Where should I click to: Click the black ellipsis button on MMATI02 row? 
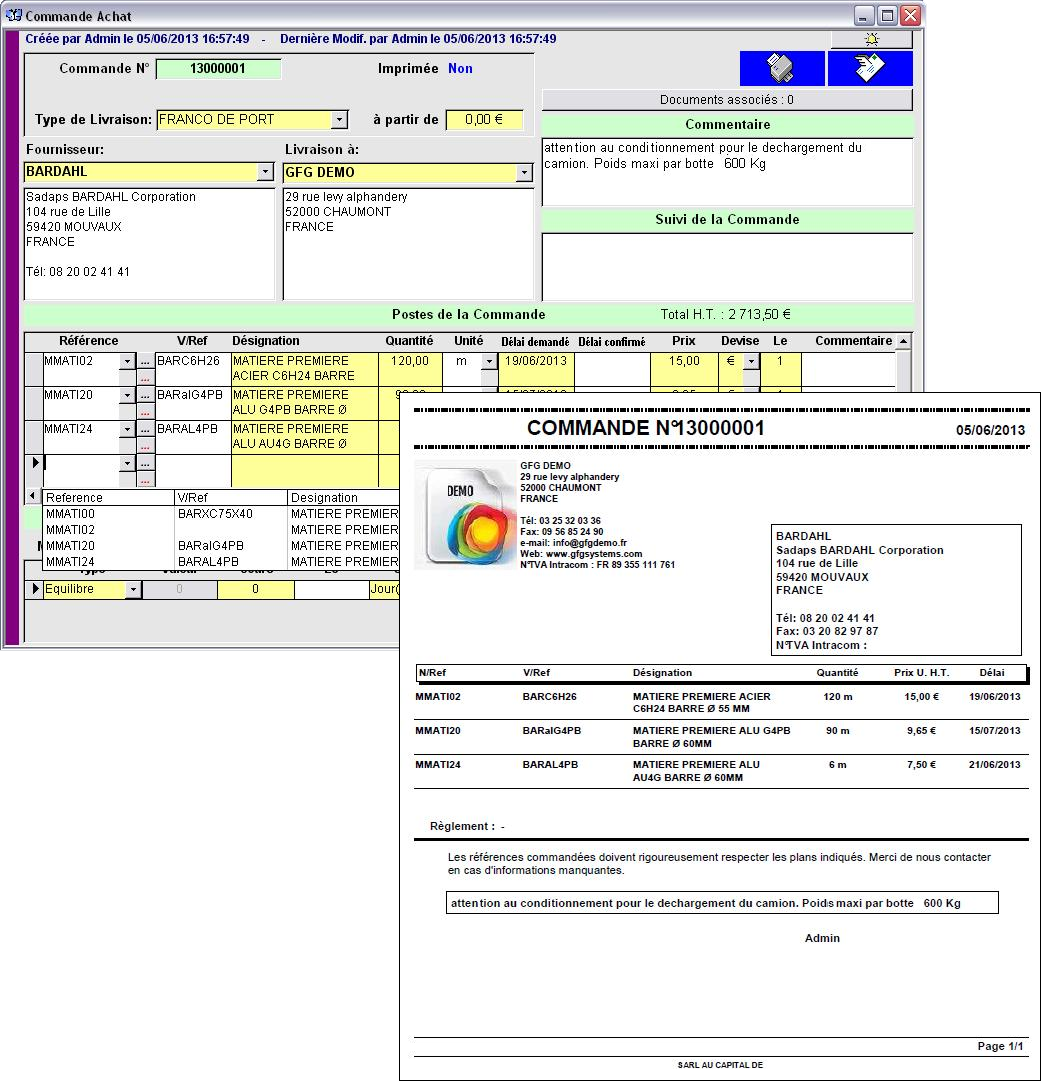[145, 361]
